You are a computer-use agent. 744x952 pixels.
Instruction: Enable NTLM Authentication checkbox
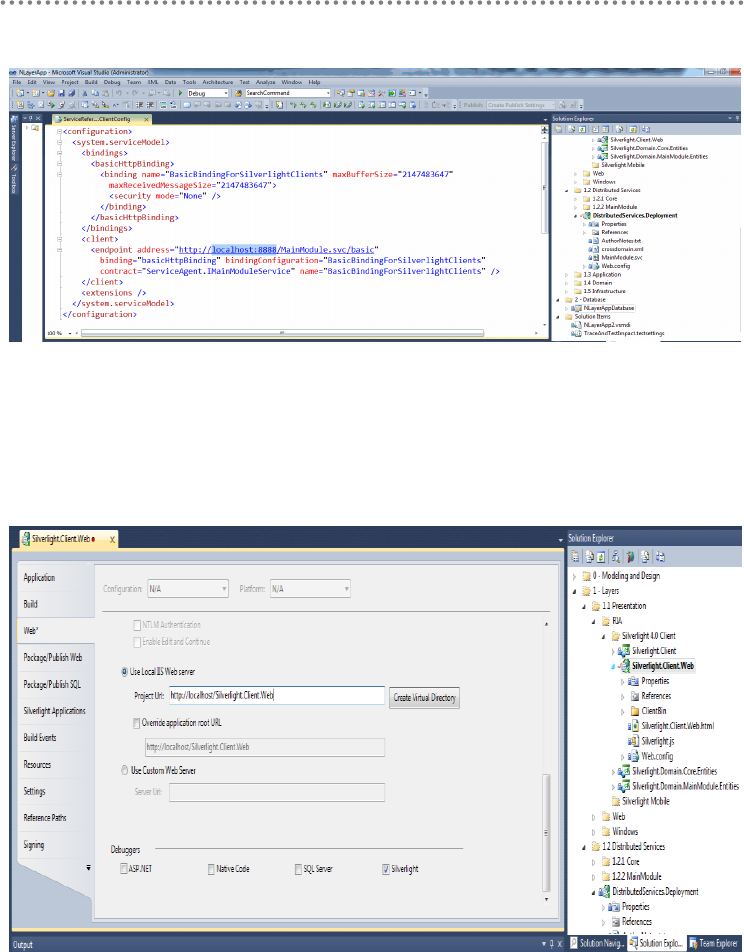click(137, 625)
